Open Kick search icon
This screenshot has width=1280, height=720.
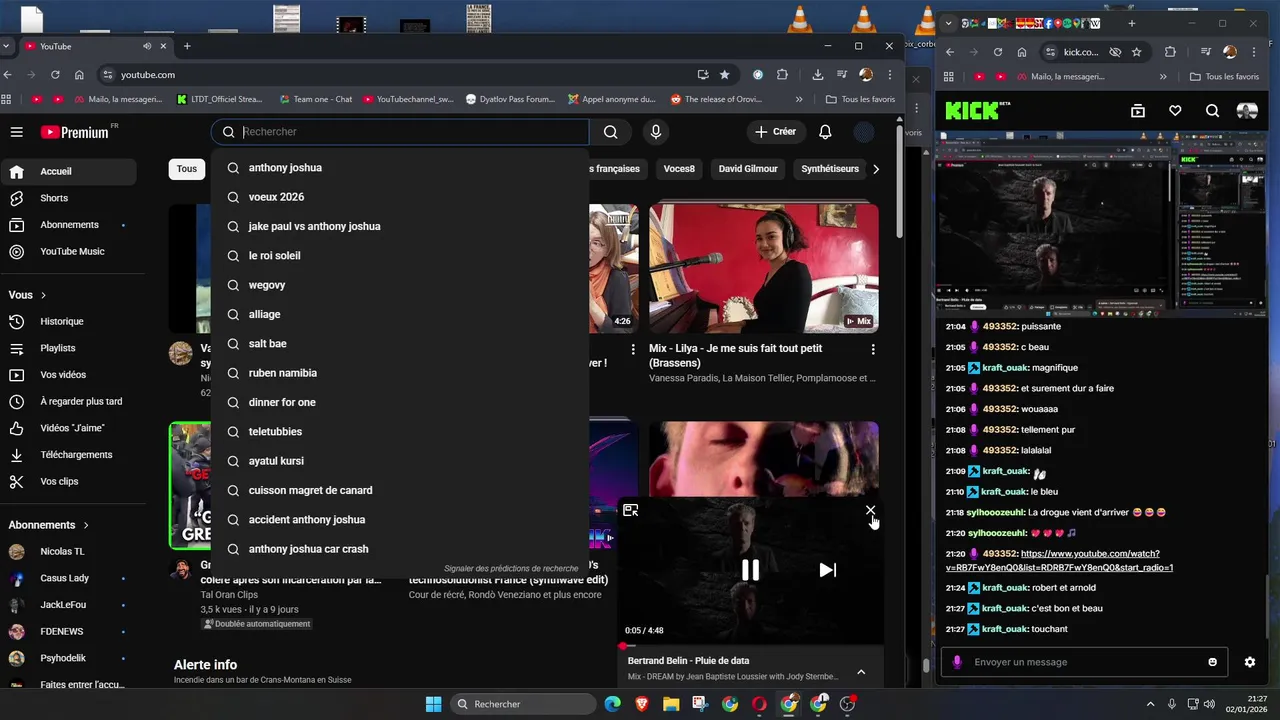(1212, 111)
